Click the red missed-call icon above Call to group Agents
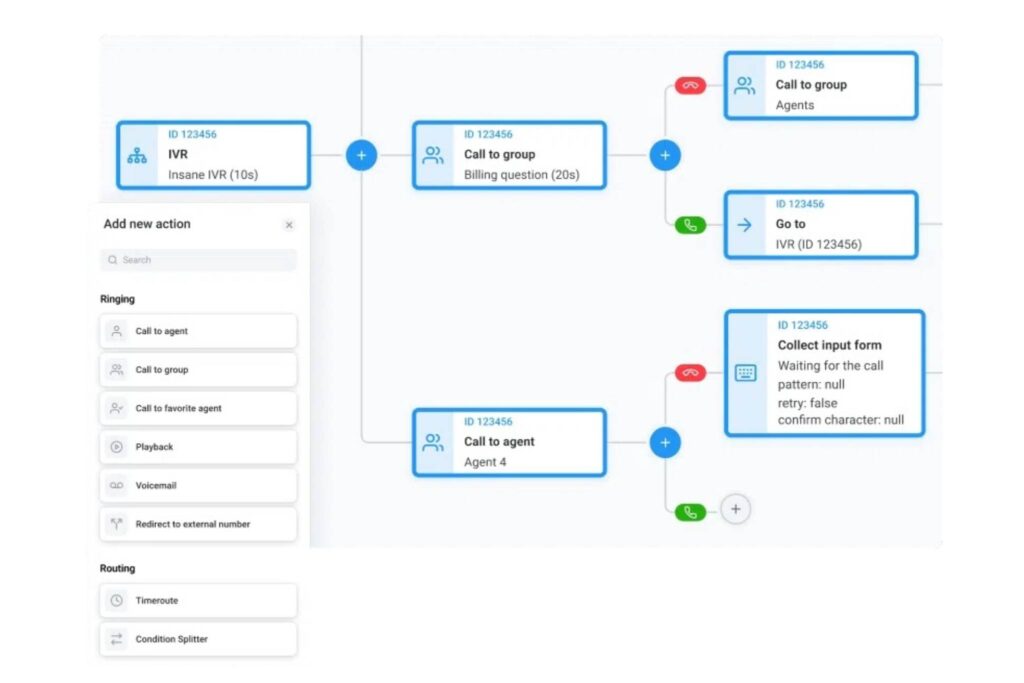Screen dimensions: 1024x683 690,85
